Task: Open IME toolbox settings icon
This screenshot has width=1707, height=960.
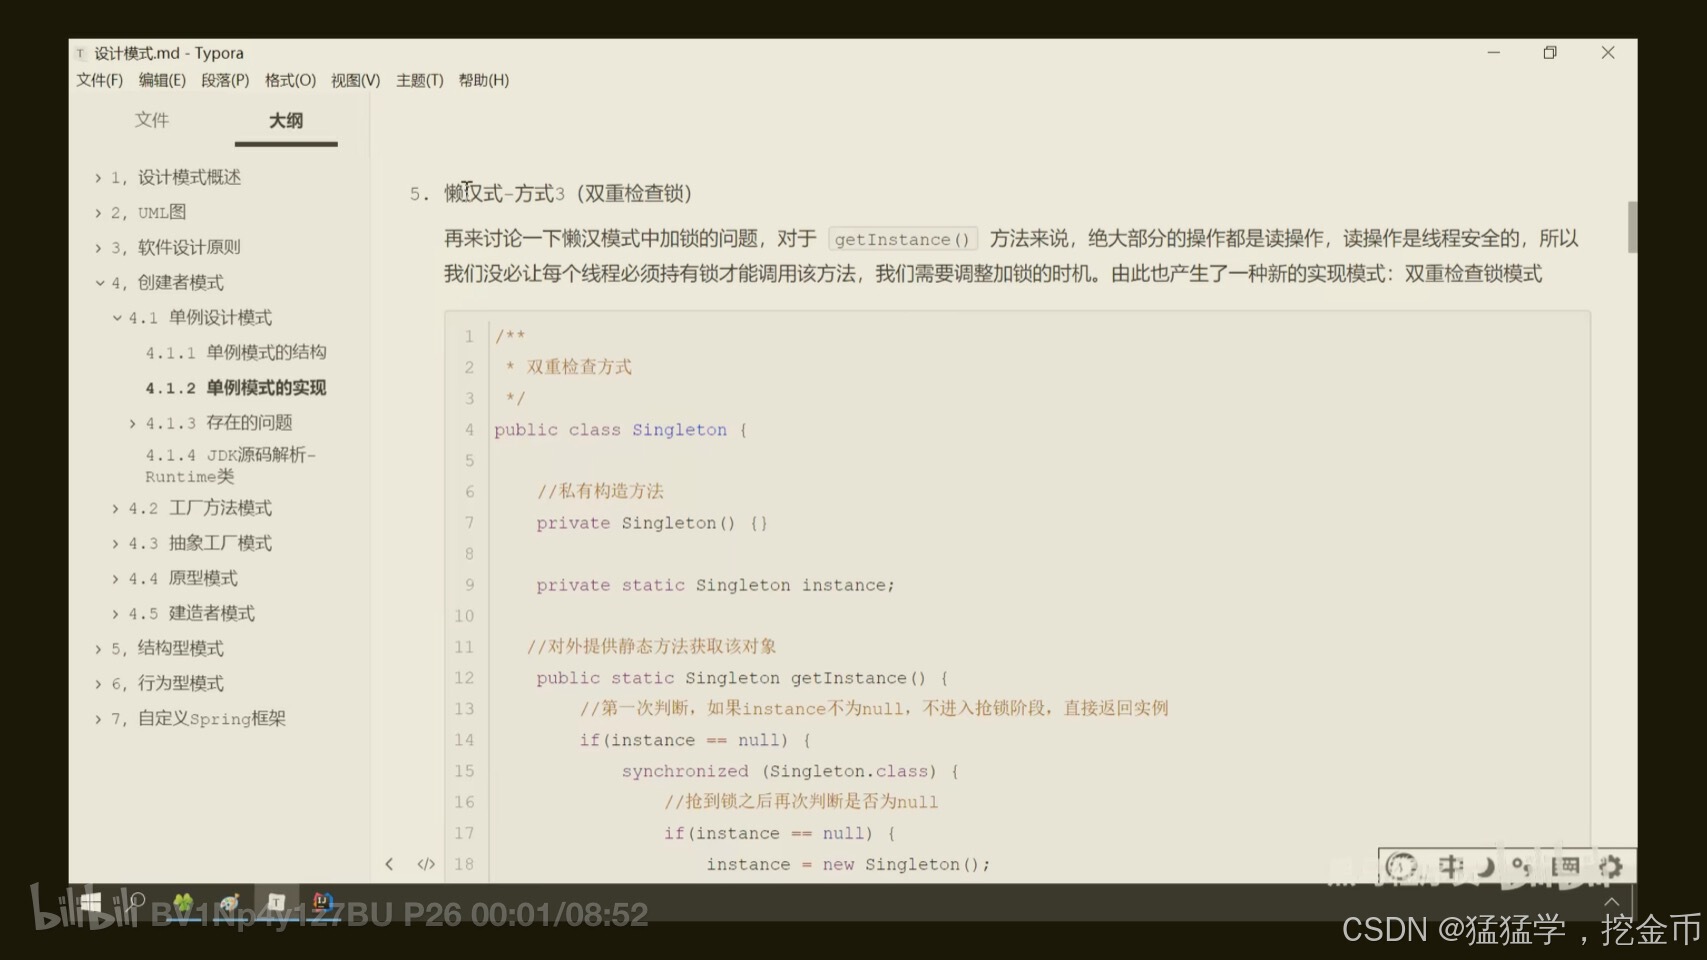Action: (1610, 866)
